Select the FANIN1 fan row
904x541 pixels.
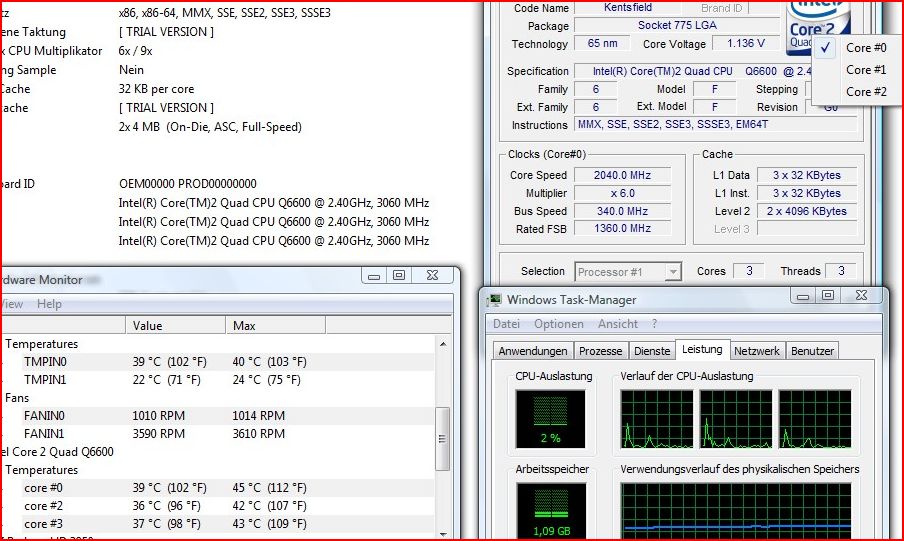(x=219, y=433)
